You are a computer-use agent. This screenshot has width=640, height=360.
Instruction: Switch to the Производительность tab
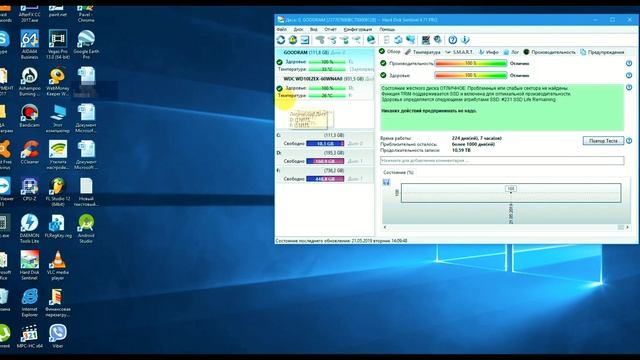(549, 52)
